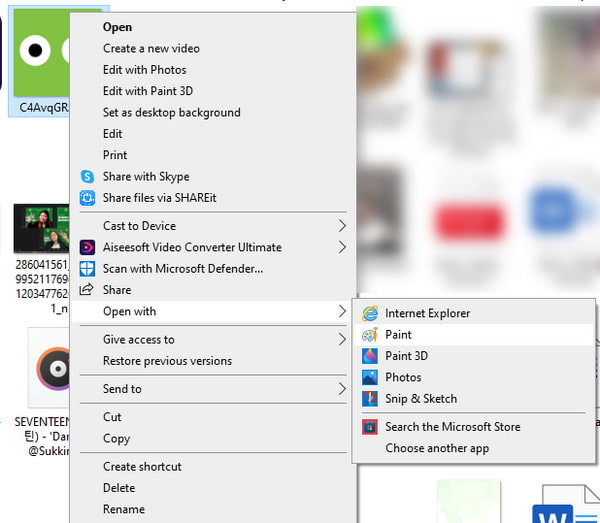Screen dimensions: 600x523
Task: Choose Open from the context menu
Action: 214,27
